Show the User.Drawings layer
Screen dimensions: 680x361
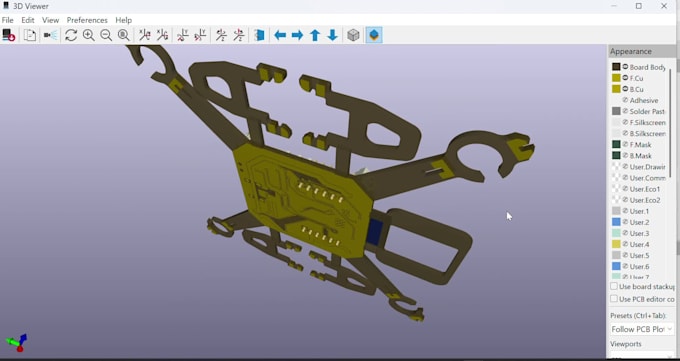[625, 167]
